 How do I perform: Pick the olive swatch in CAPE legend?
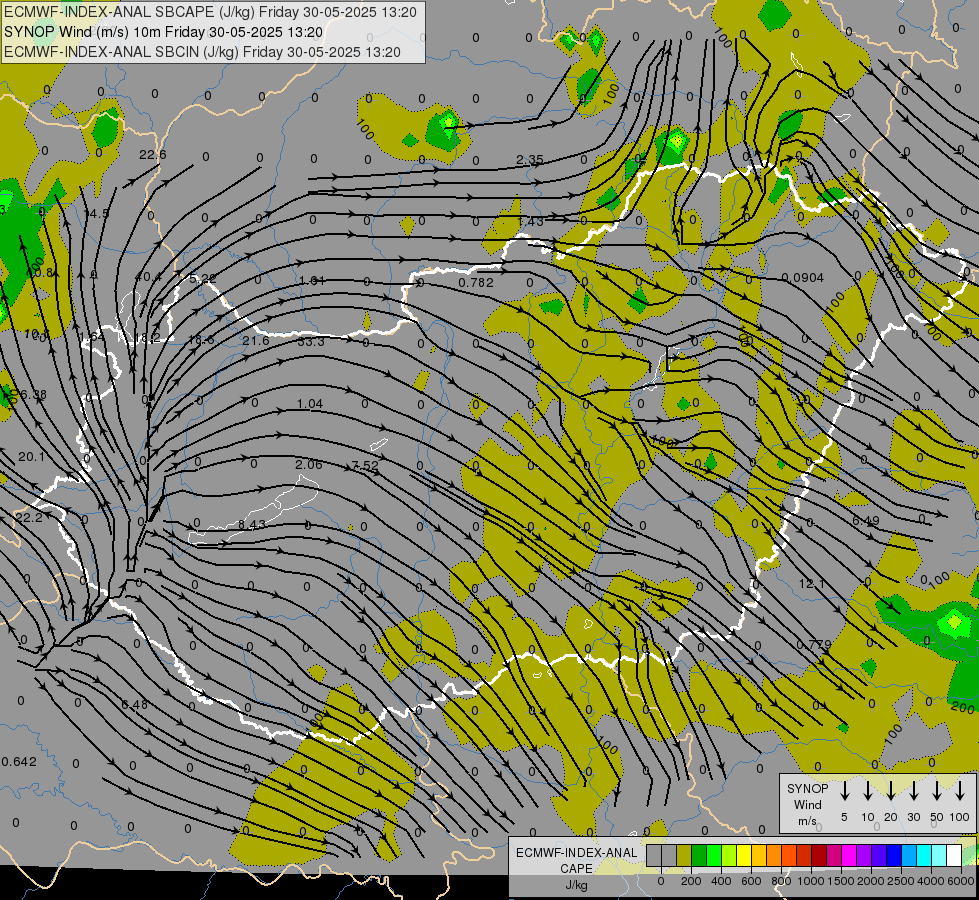click(x=684, y=856)
